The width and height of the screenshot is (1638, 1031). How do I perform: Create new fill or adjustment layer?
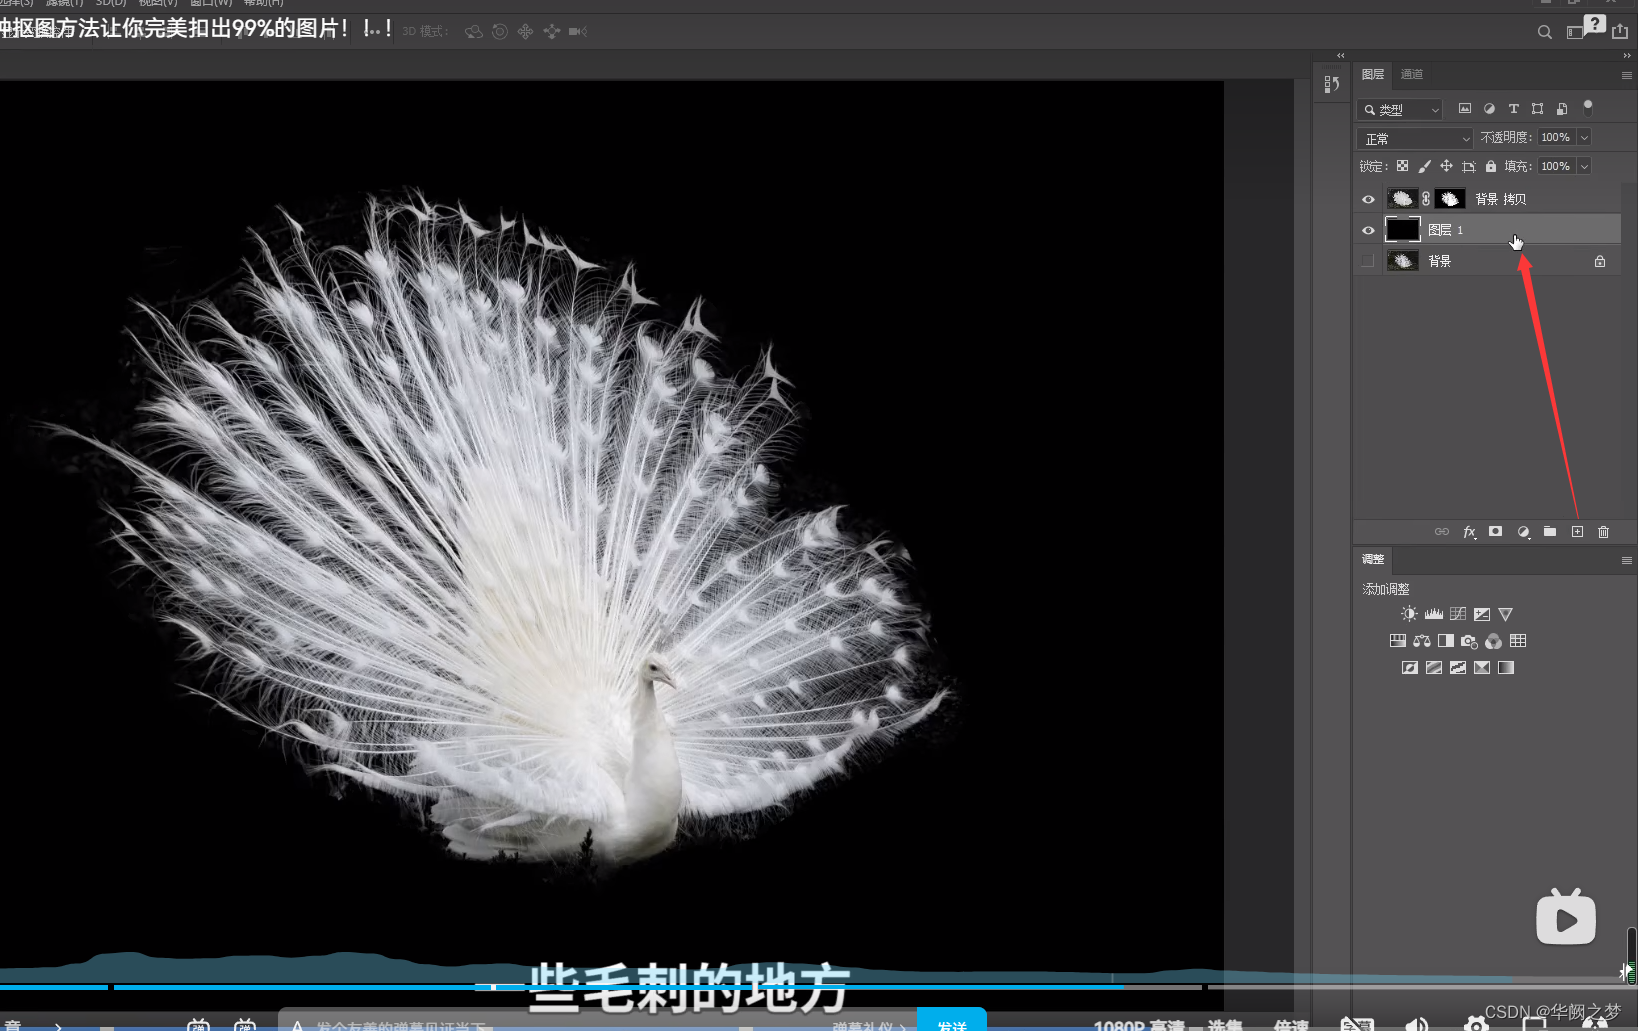point(1523,531)
